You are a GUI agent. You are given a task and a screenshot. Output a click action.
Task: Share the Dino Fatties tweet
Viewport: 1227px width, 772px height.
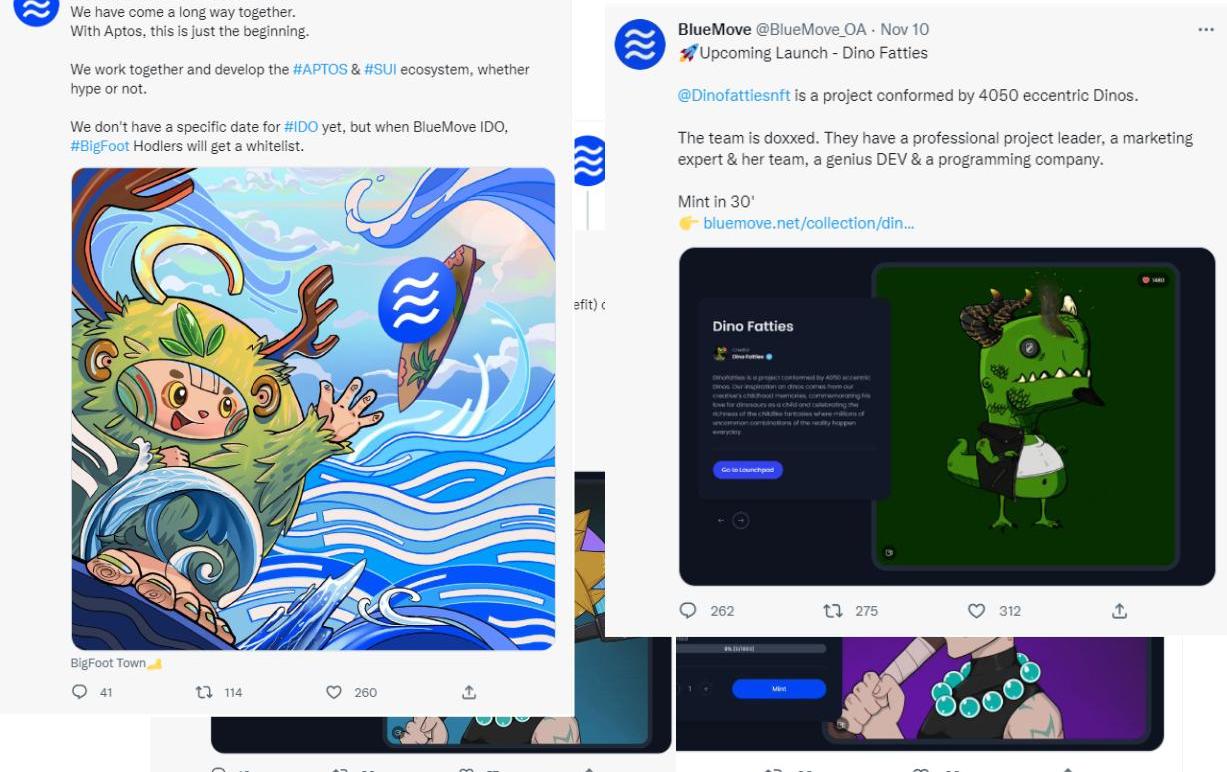tap(1120, 610)
